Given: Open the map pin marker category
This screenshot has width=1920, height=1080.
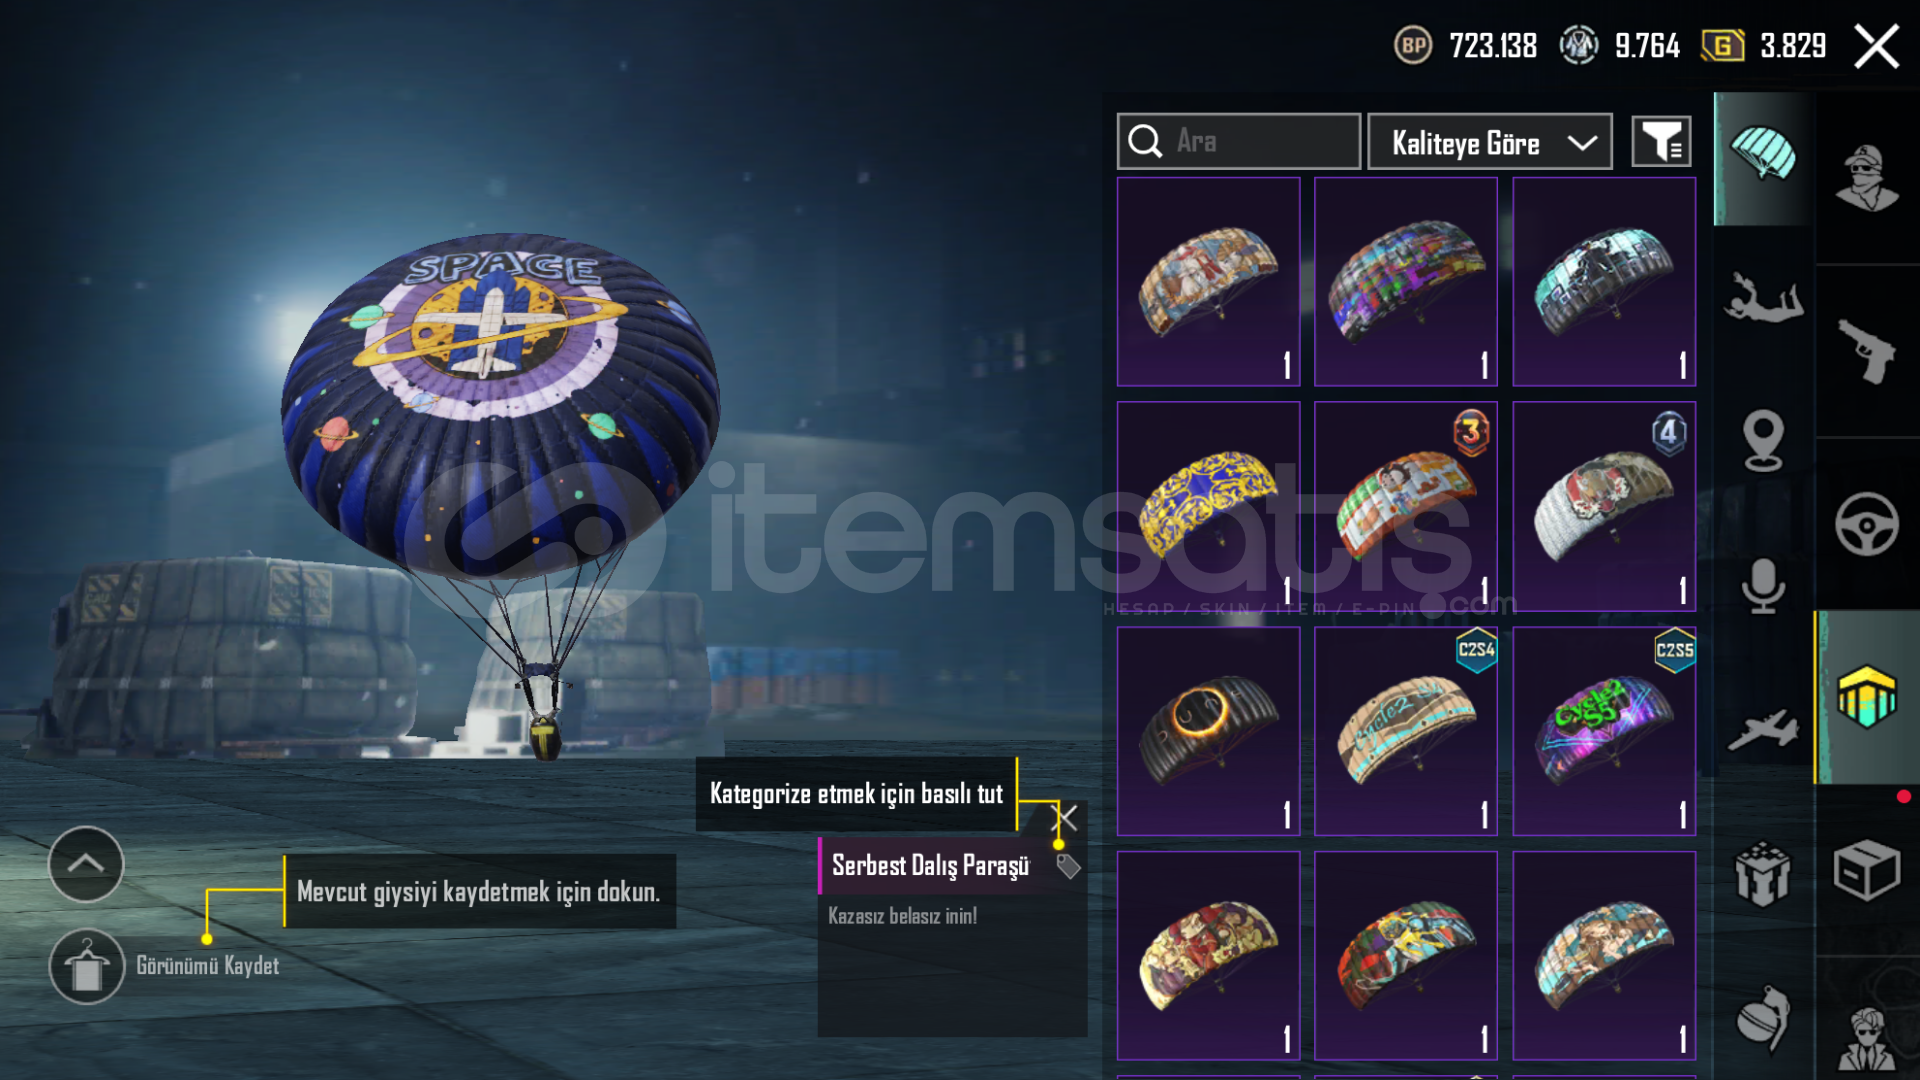Looking at the screenshot, I should (1763, 440).
